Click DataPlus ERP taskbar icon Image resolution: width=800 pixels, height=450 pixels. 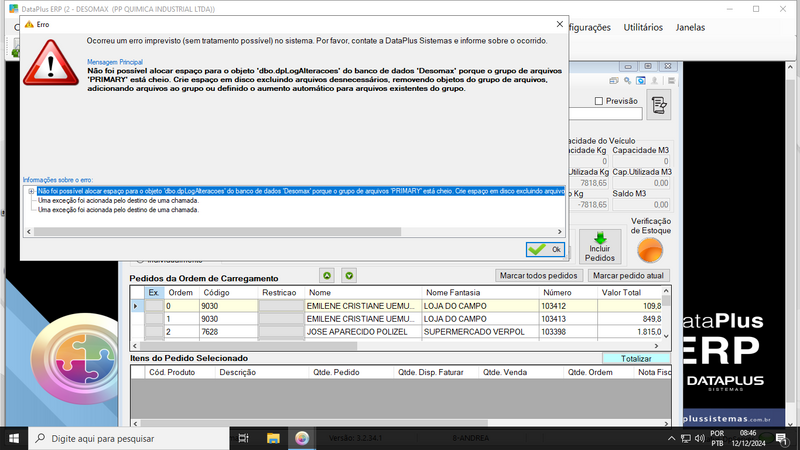click(302, 438)
